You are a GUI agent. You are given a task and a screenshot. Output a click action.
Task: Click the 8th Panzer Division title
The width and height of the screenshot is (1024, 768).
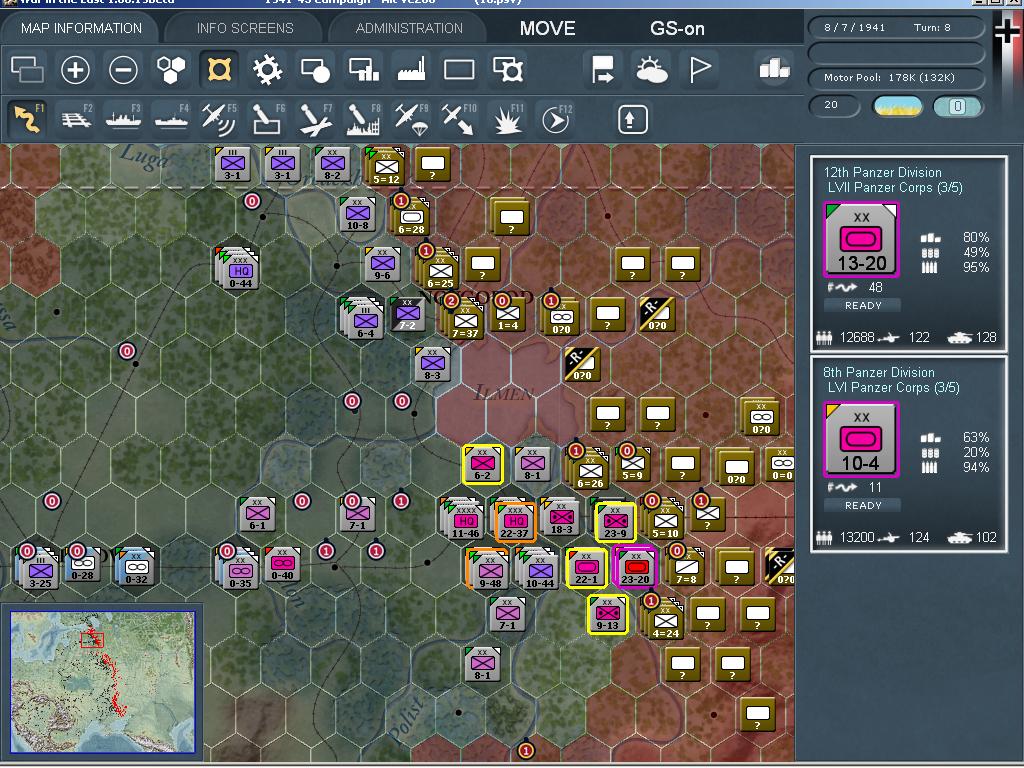(878, 372)
